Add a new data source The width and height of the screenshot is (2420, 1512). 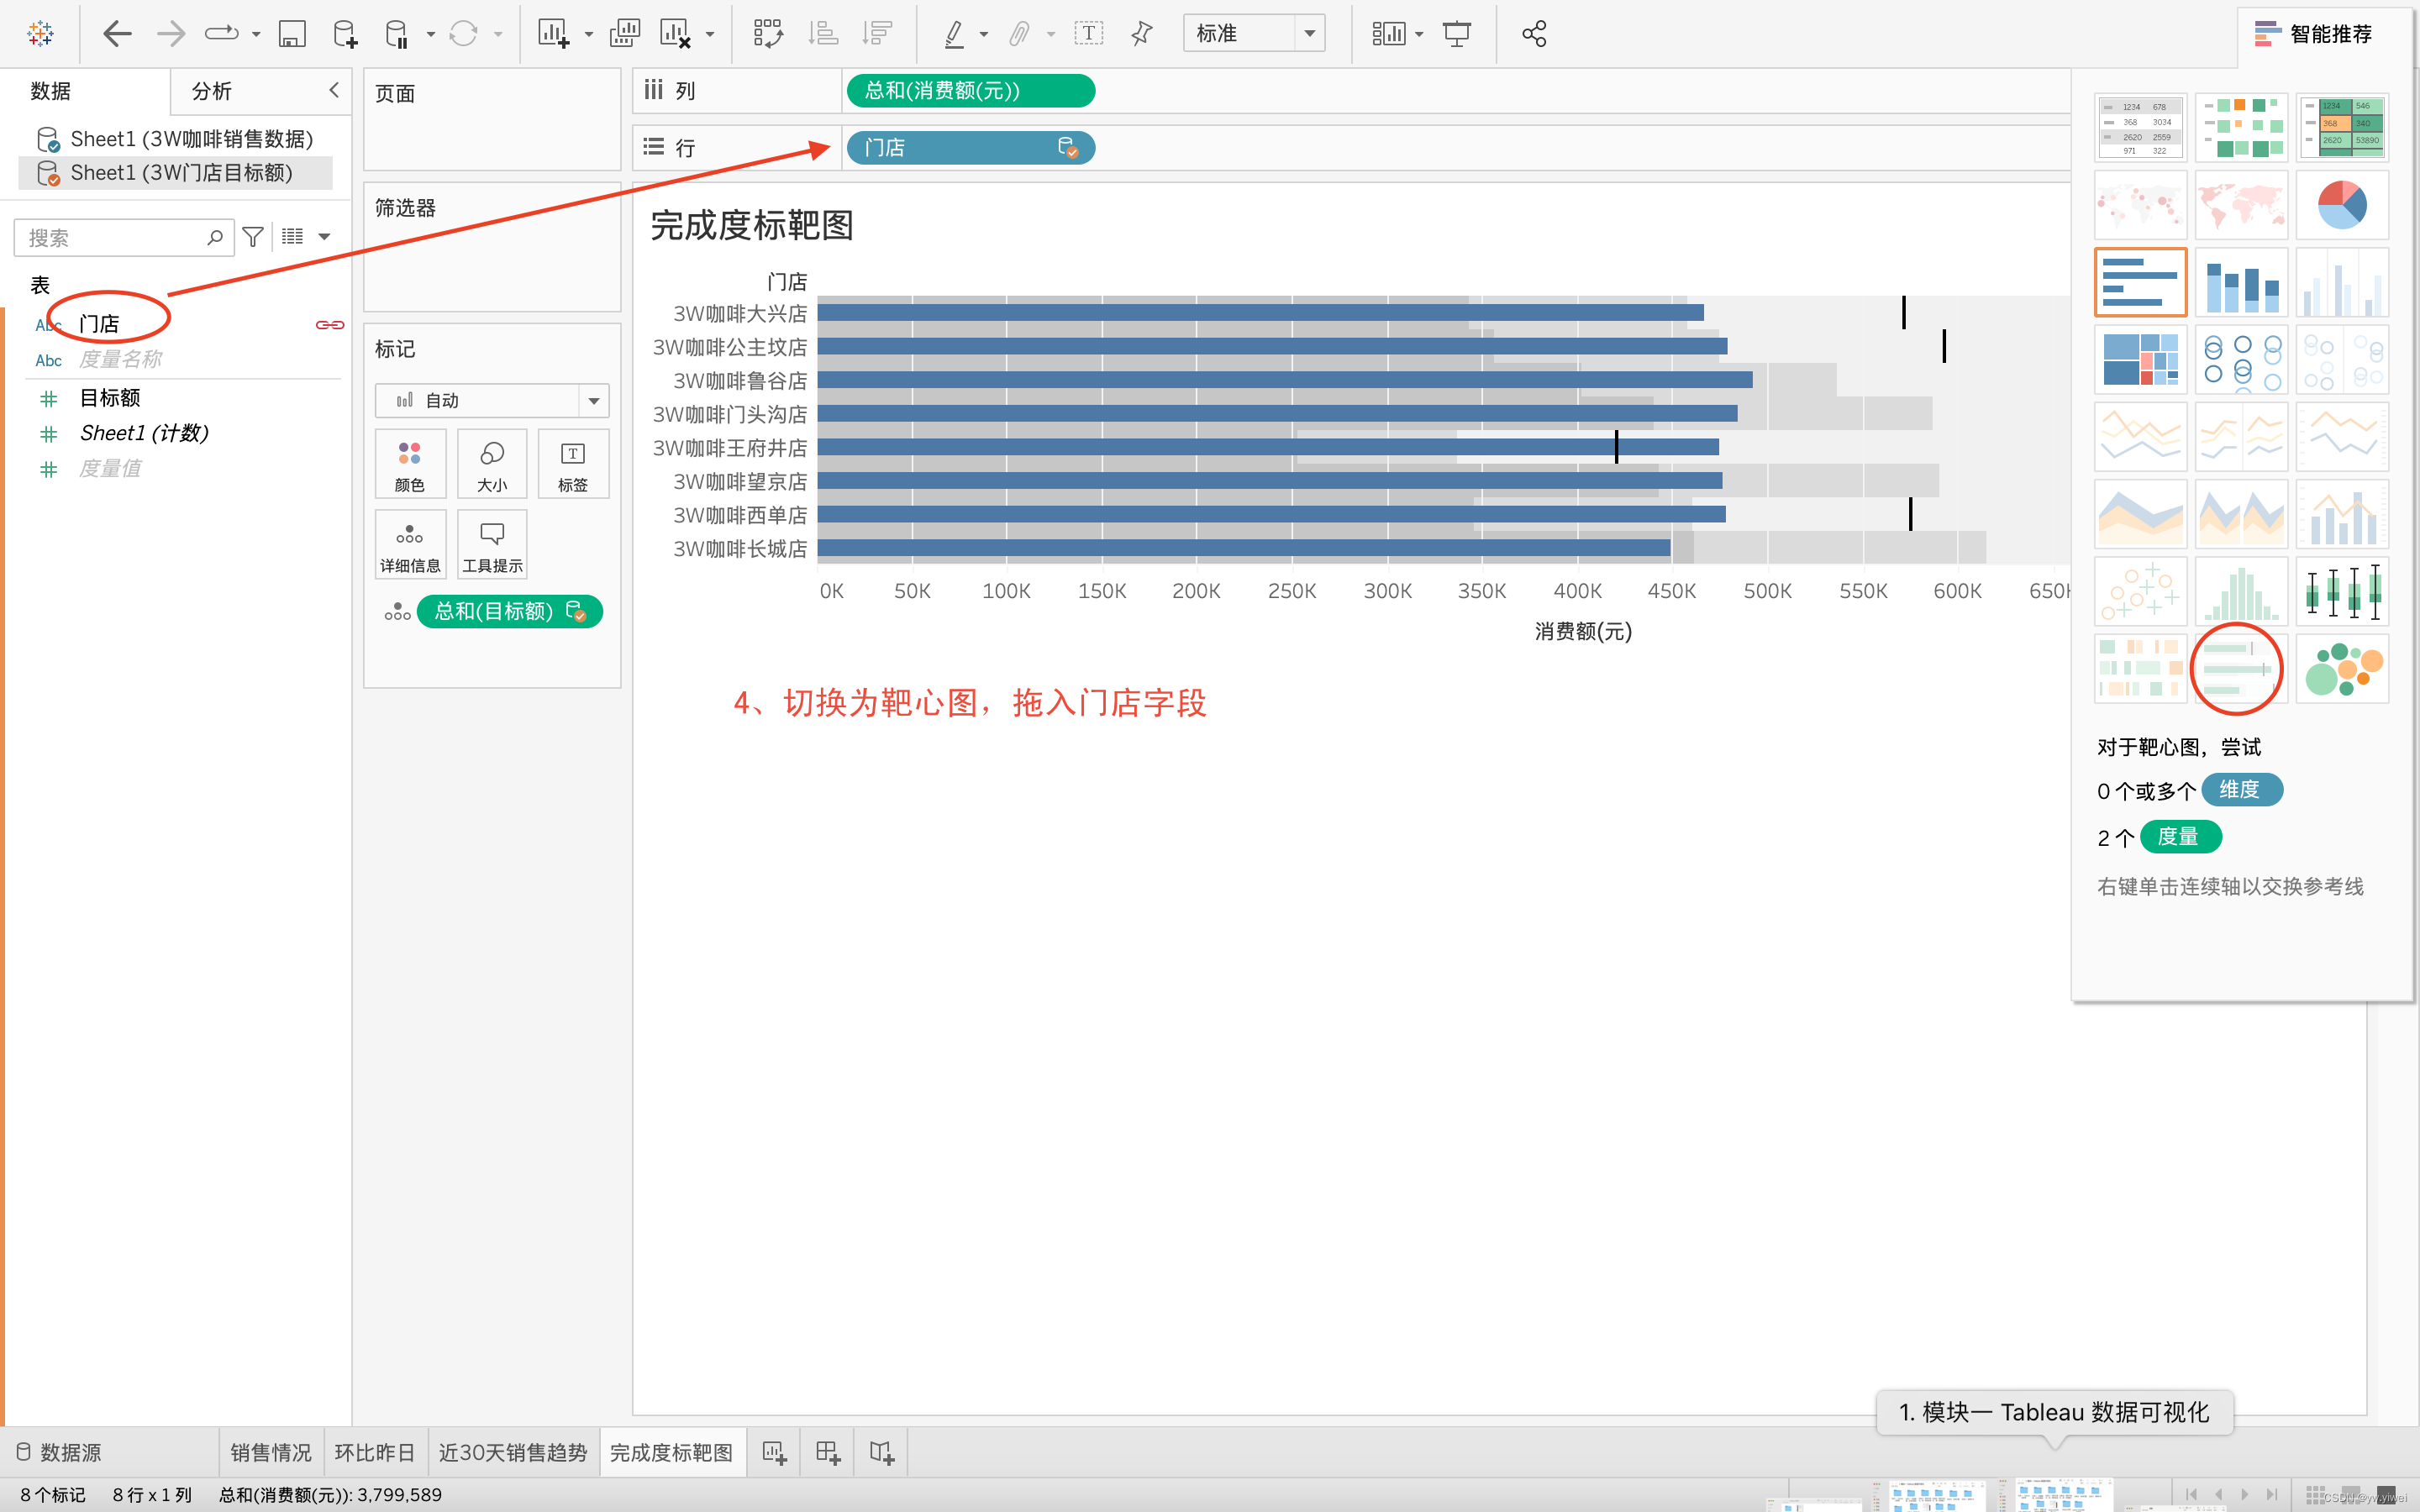tap(344, 34)
